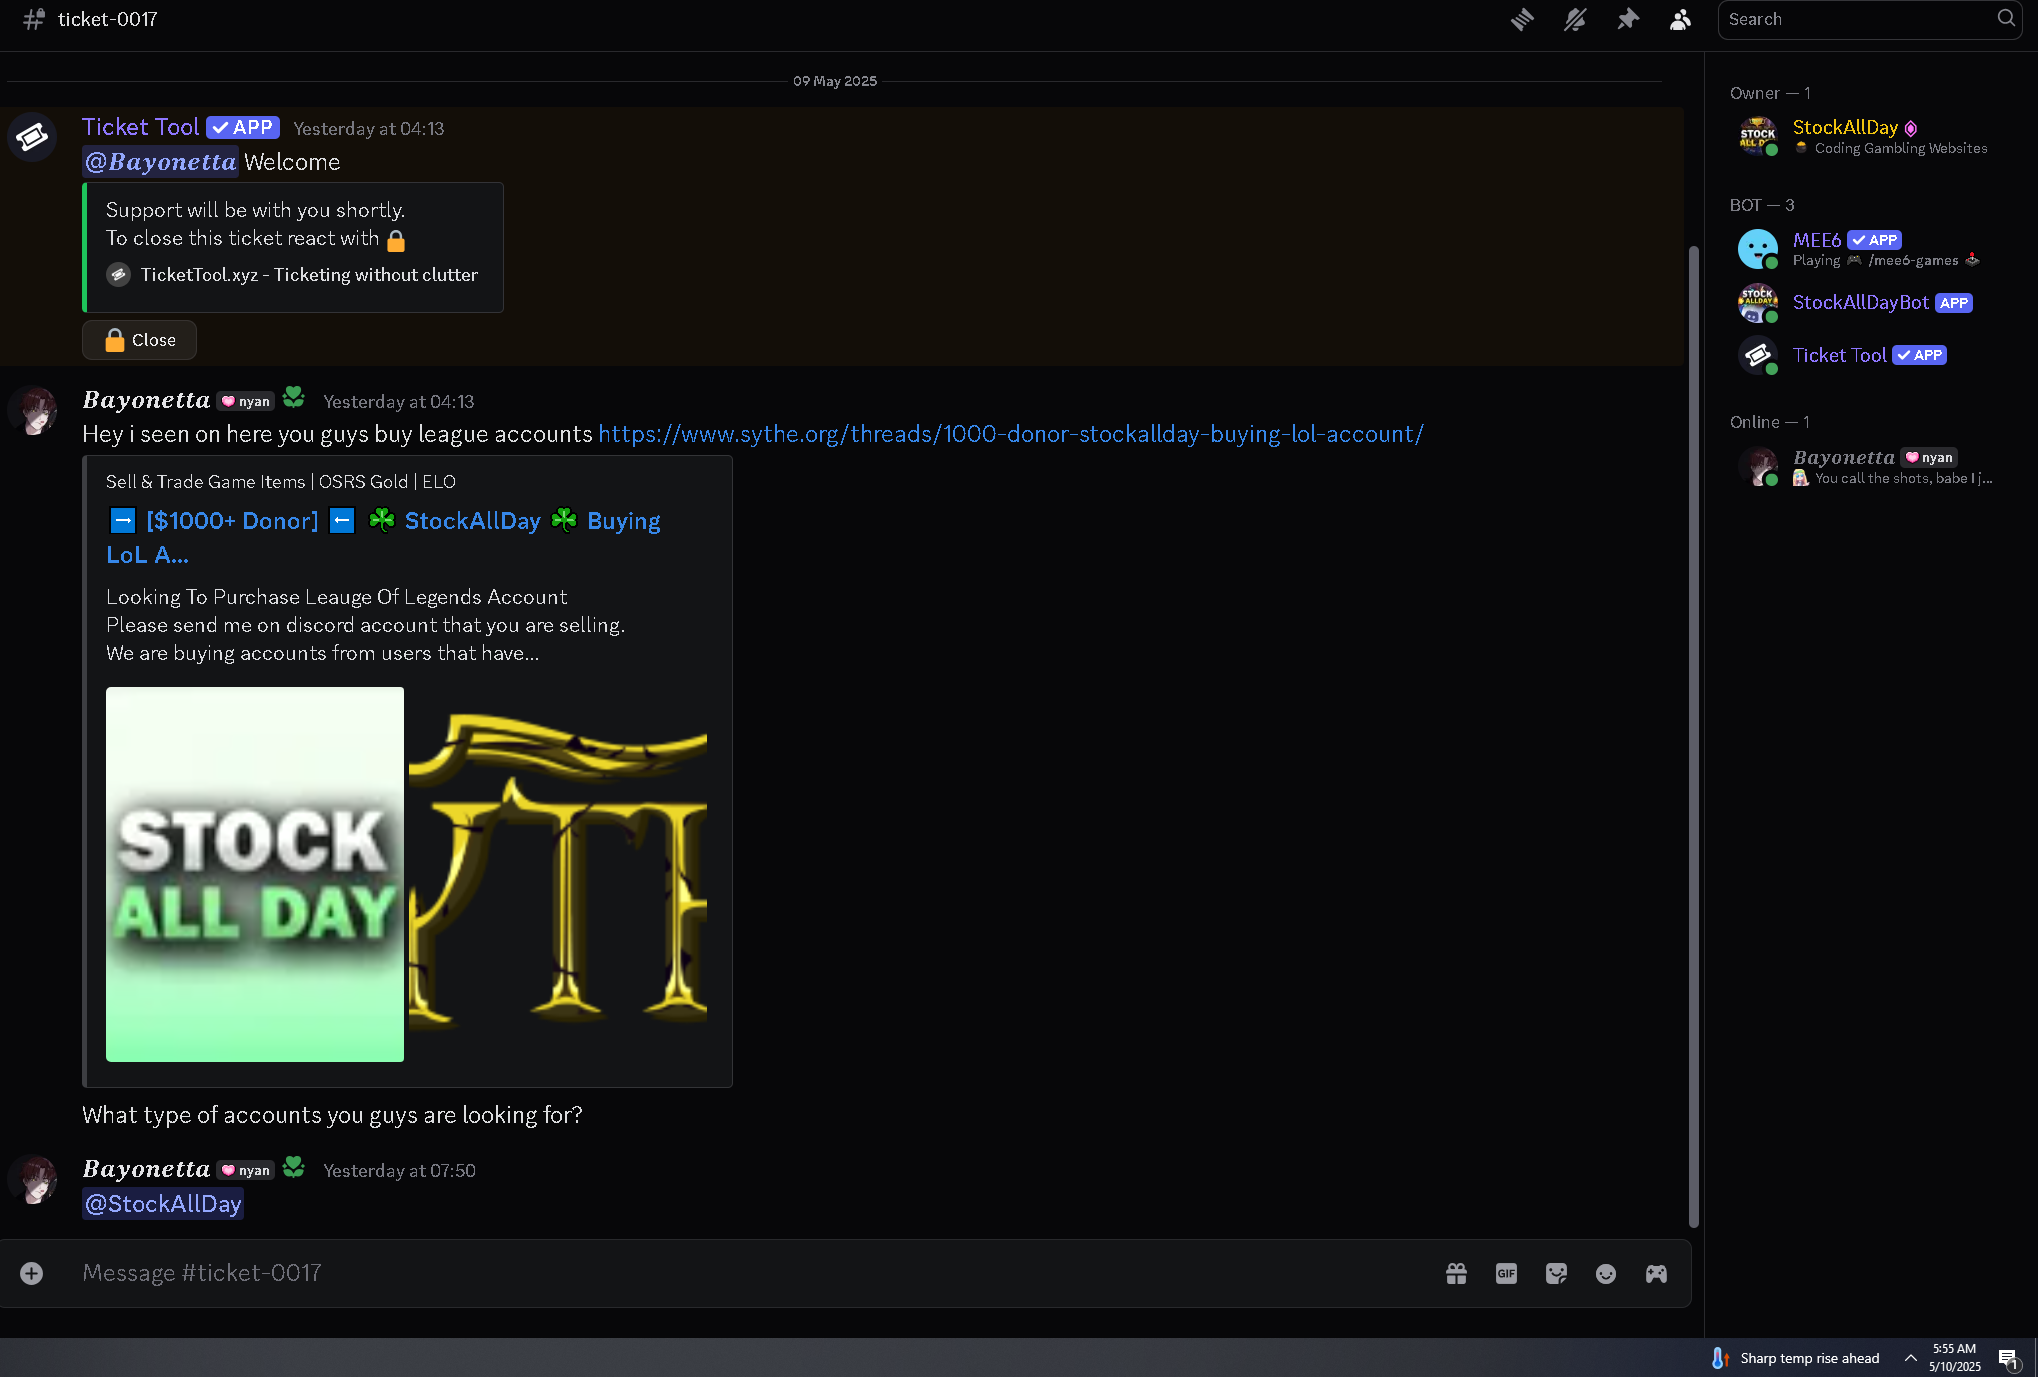2038x1377 pixels.
Task: Open embed title $1000+ Donor StockAllDay Buying
Action: point(383,537)
